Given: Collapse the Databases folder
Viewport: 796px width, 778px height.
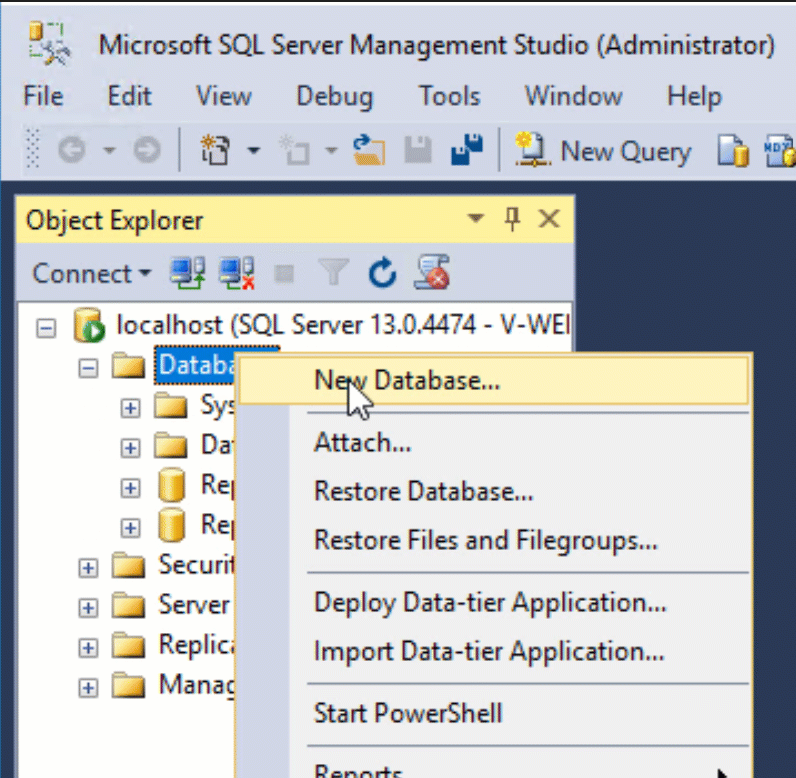Looking at the screenshot, I should (88, 368).
